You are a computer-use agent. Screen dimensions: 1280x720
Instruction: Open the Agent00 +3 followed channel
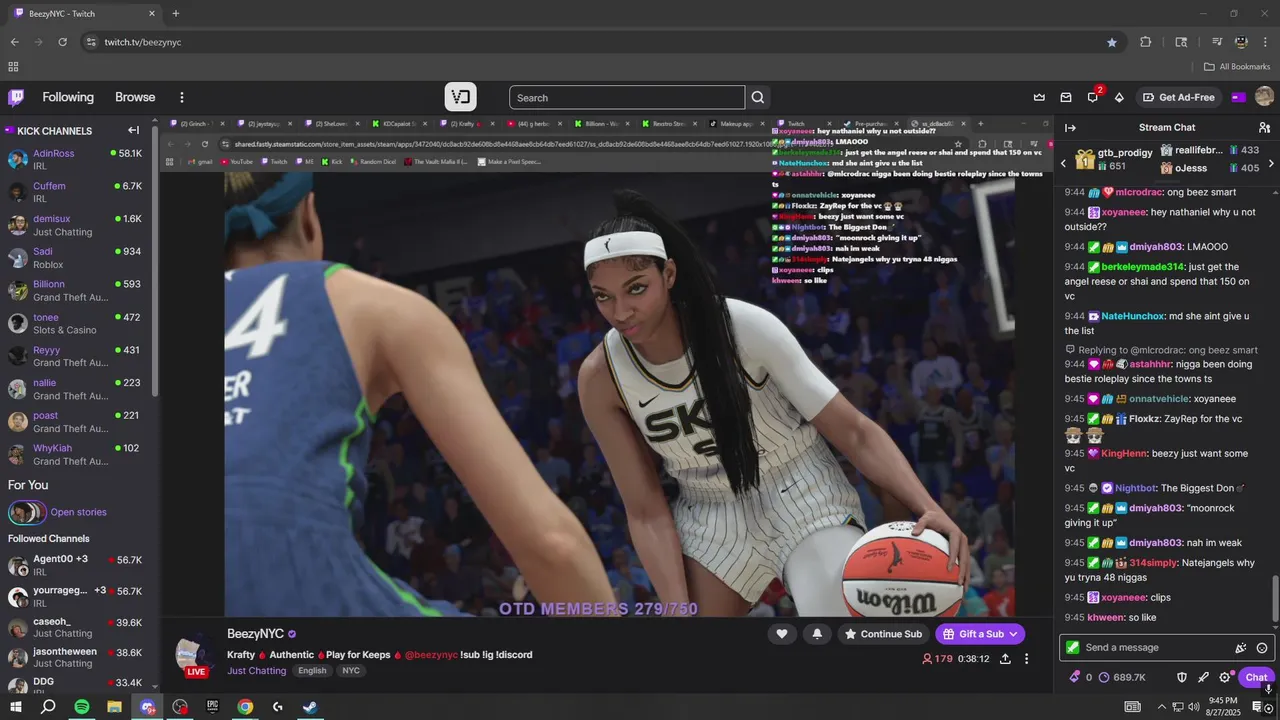click(76, 565)
